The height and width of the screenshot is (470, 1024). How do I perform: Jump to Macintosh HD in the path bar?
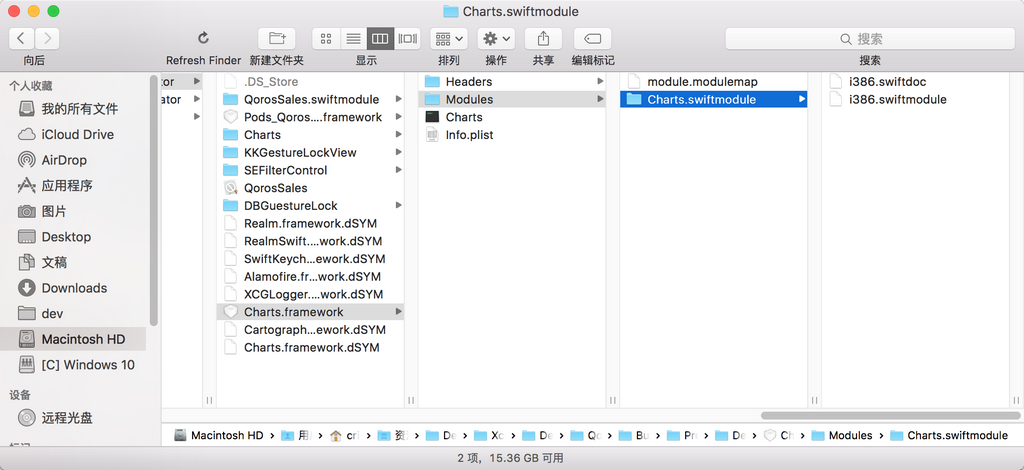219,435
